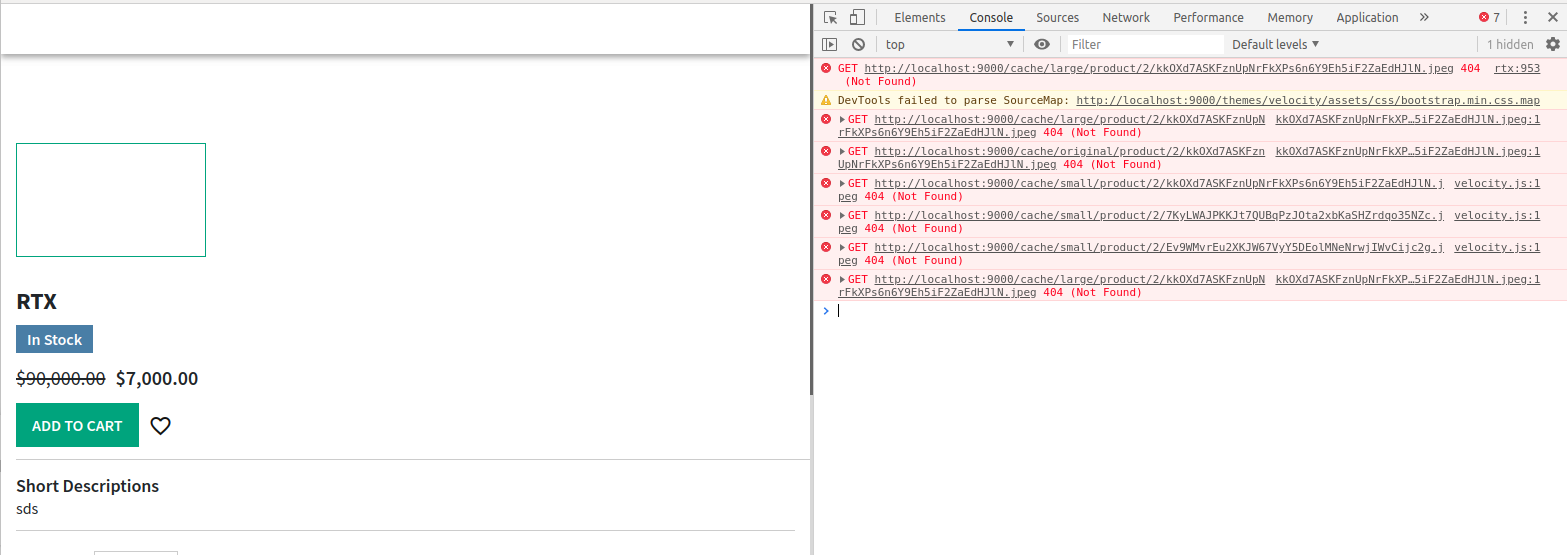This screenshot has width=1567, height=555.
Task: Open console settings gear icon
Action: tap(1553, 44)
